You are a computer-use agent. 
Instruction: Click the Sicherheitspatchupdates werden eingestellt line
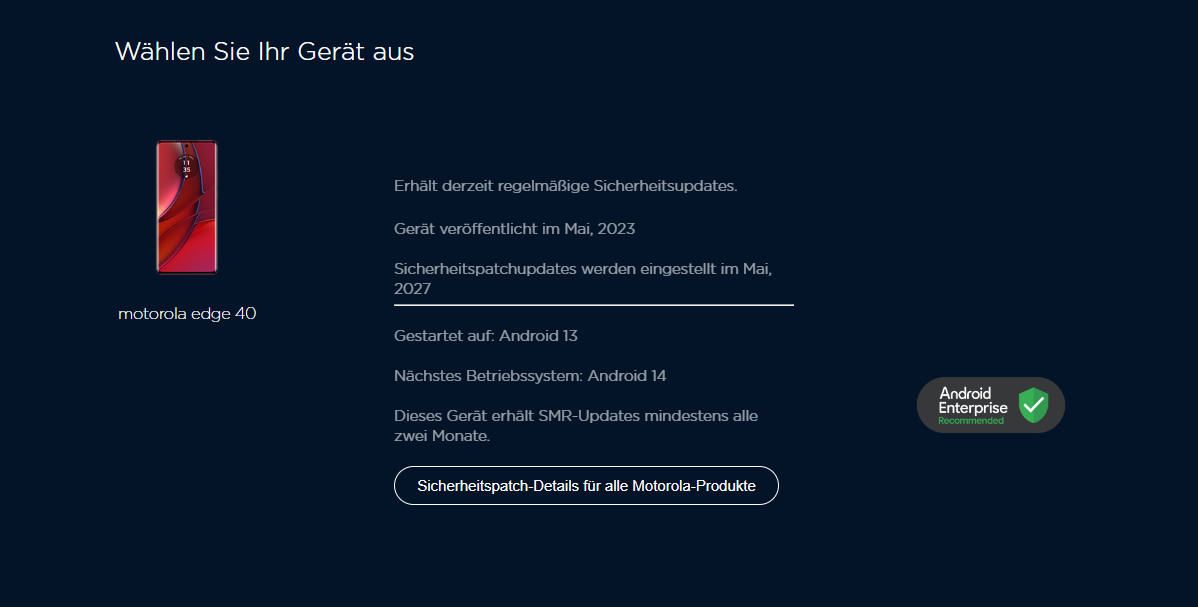[x=583, y=269]
